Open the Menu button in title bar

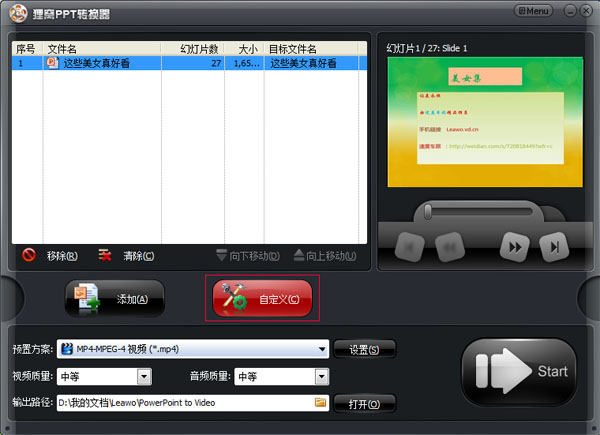533,11
